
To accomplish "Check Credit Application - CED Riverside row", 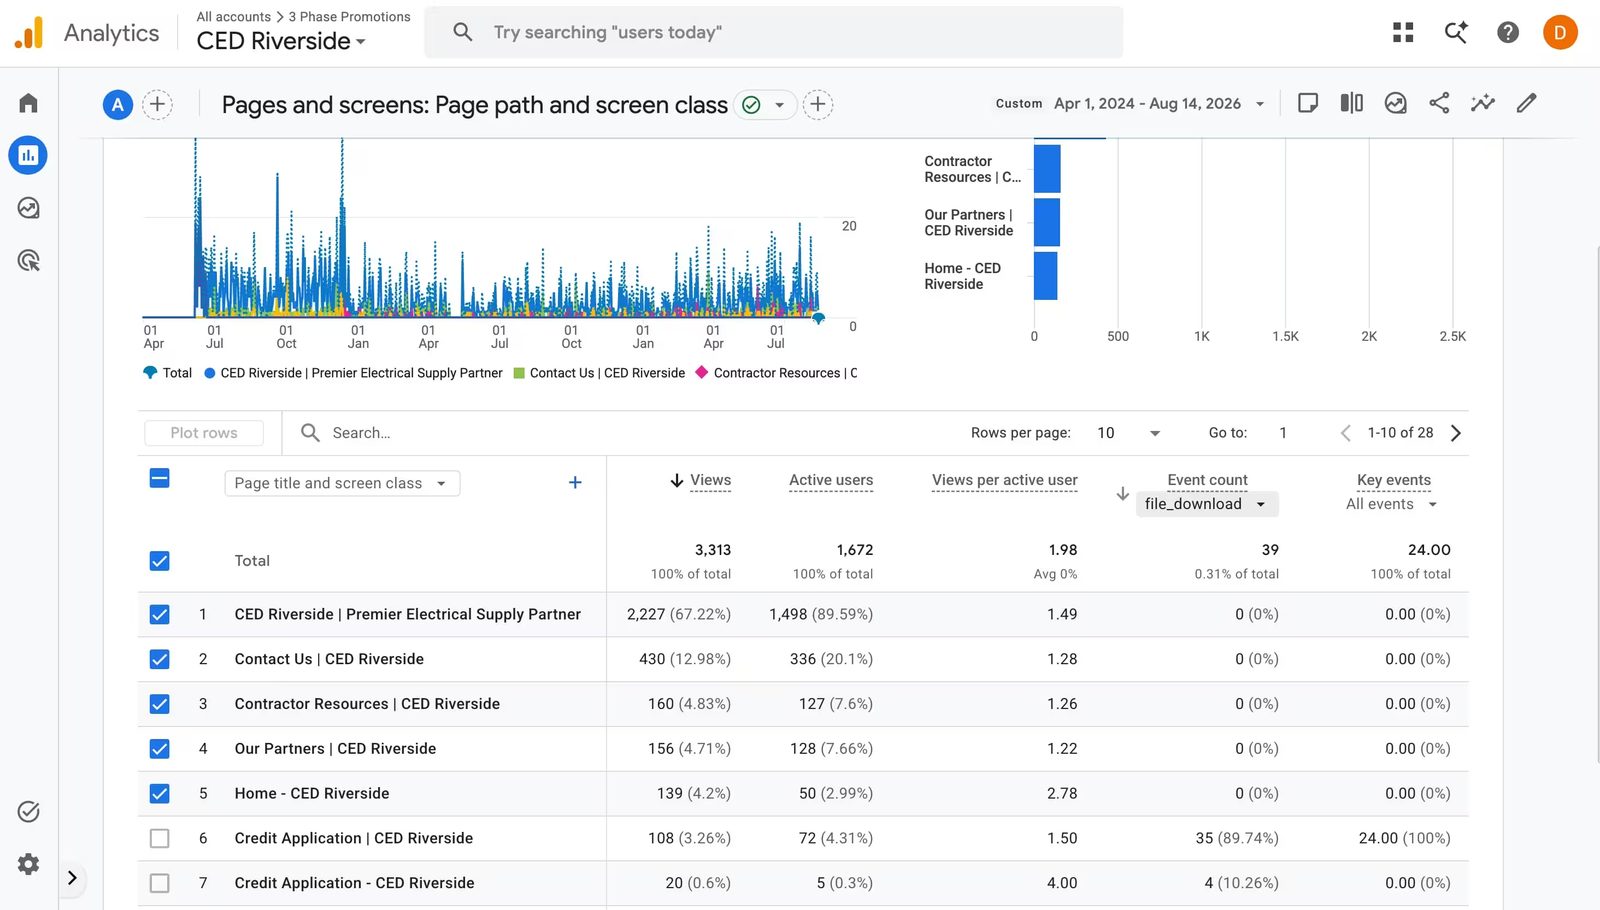I will 159,883.
